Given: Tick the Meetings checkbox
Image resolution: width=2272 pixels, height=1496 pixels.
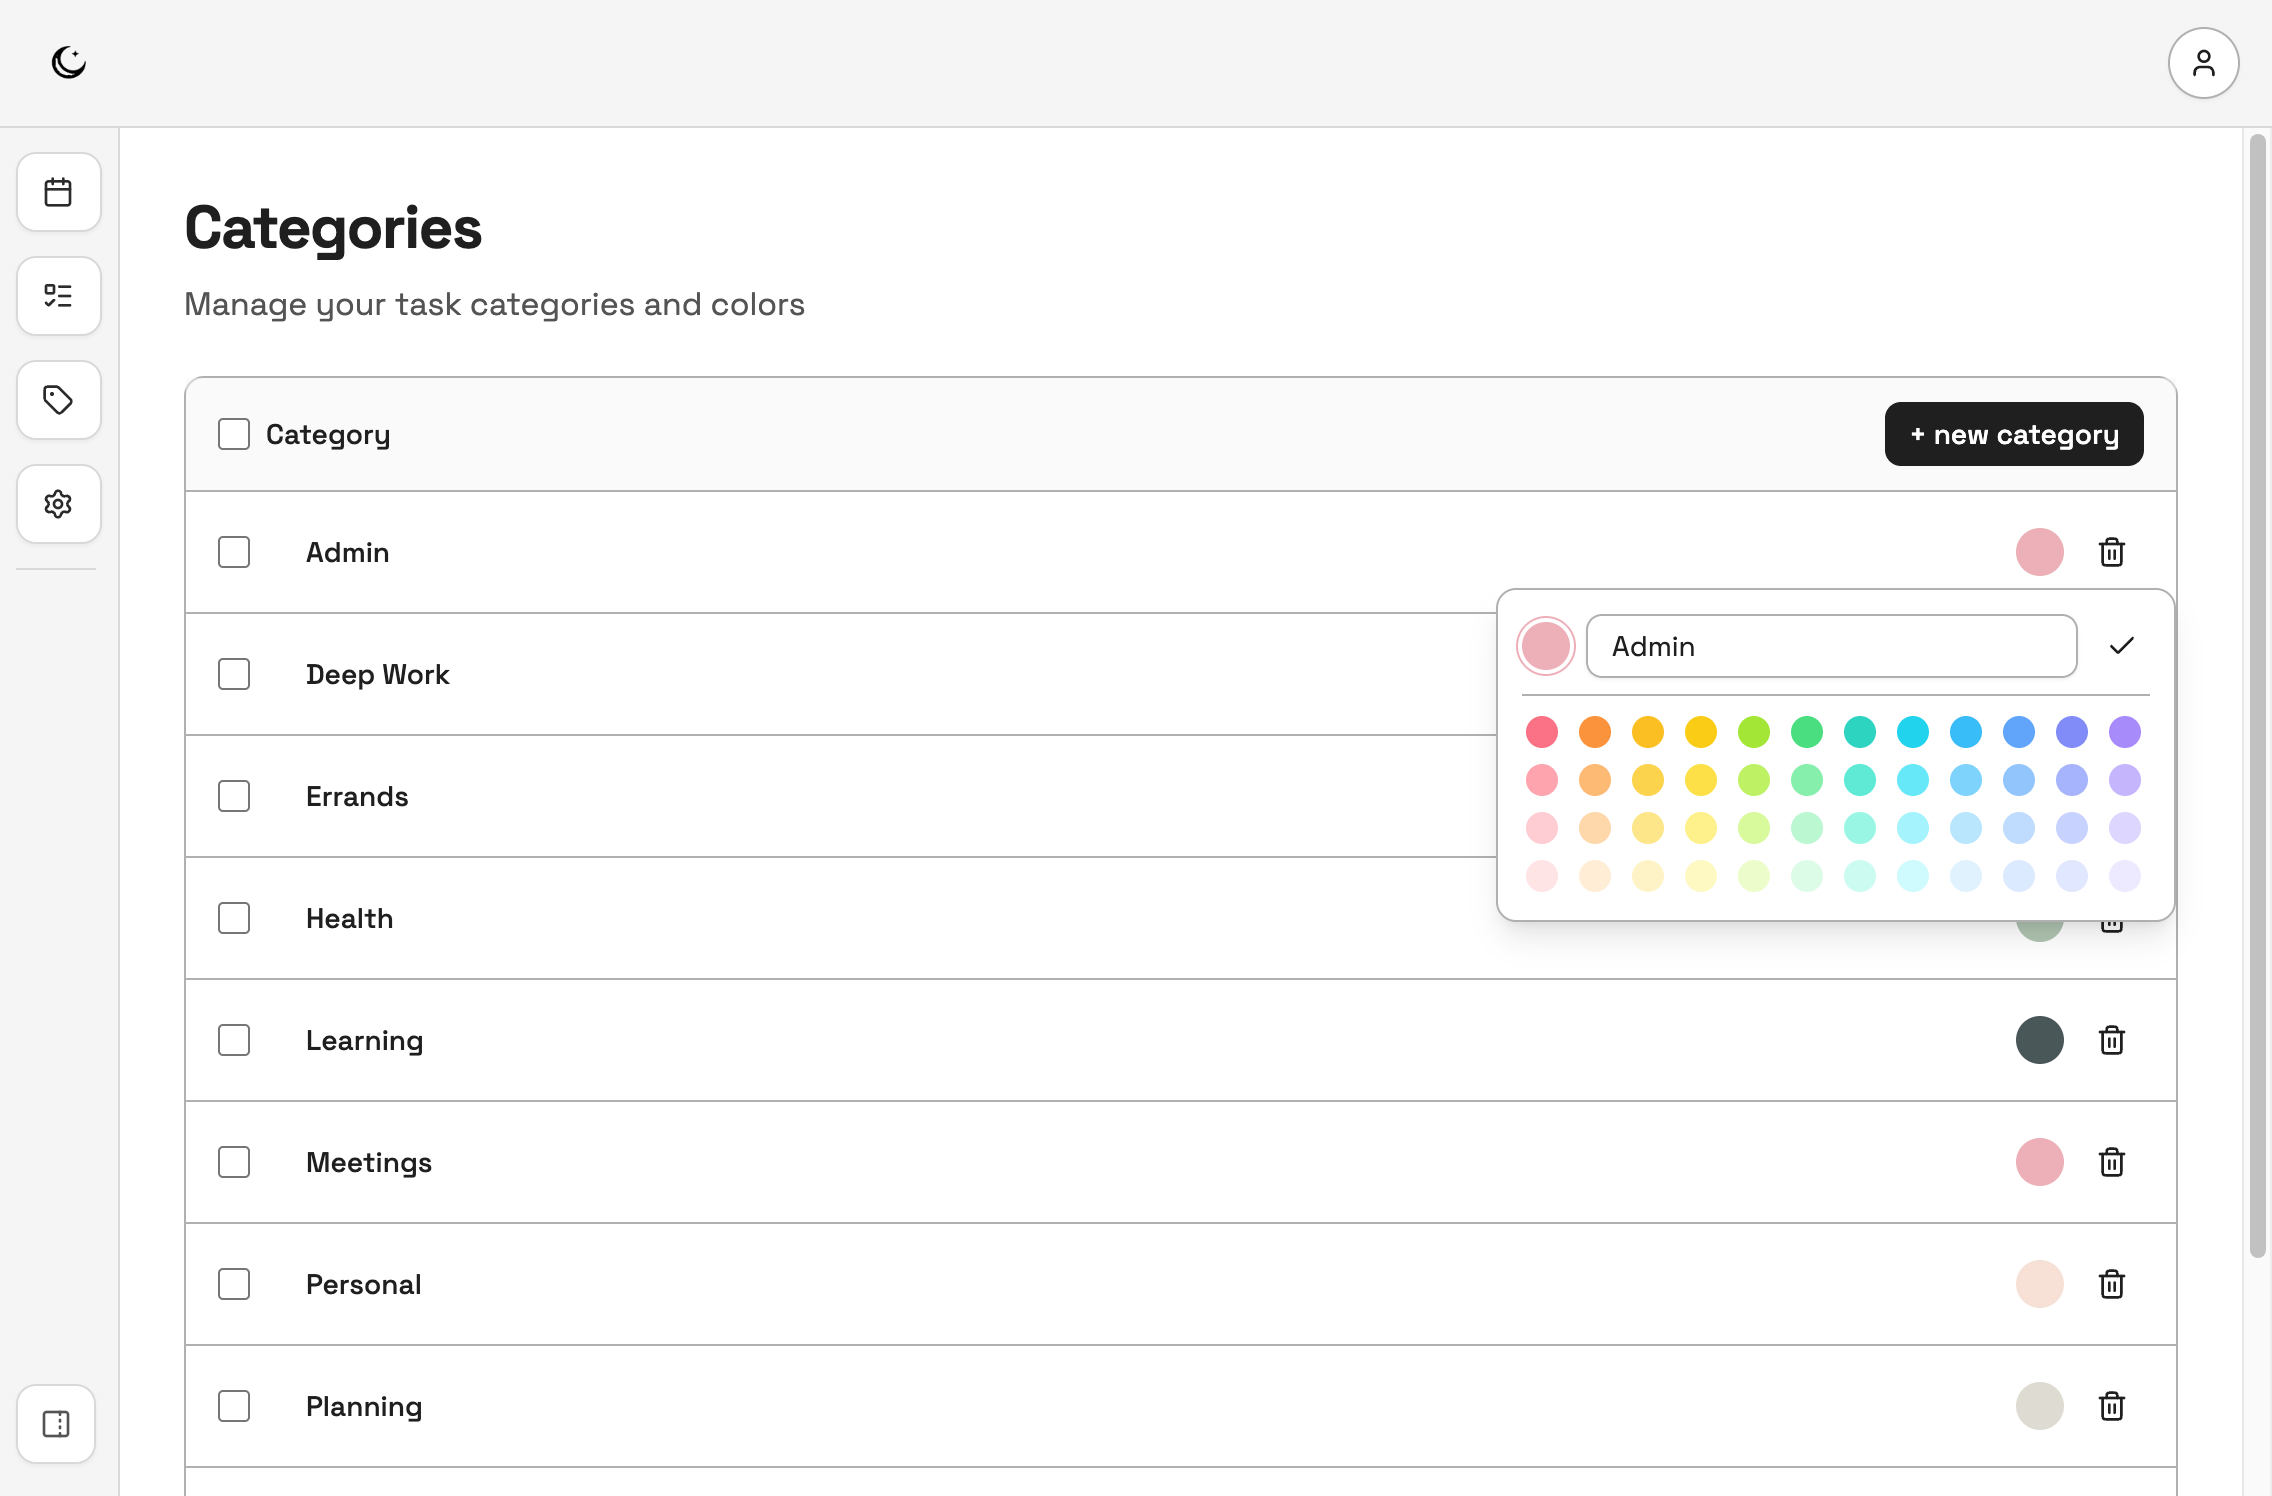Looking at the screenshot, I should point(234,1162).
